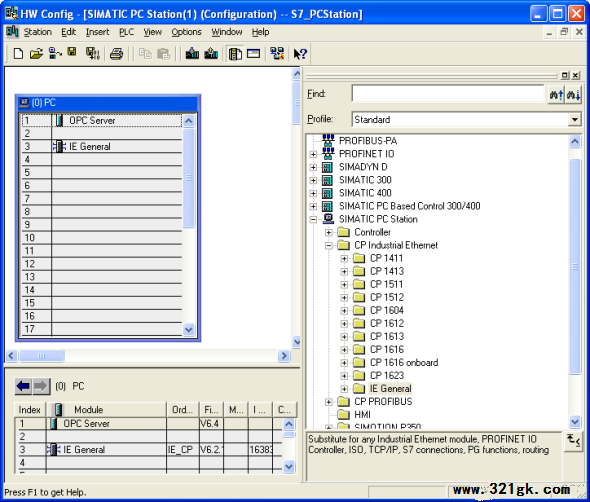This screenshot has width=590, height=502.
Task: Click the Save floppy disk icon
Action: coord(72,52)
